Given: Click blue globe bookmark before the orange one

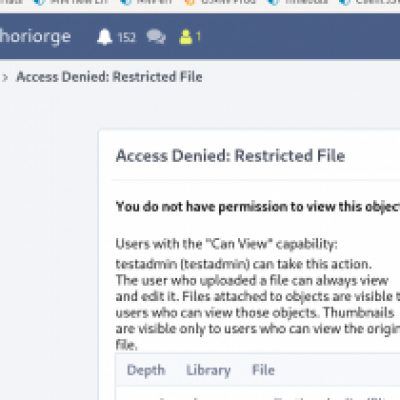Looking at the screenshot, I should pyautogui.click(x=126, y=2).
